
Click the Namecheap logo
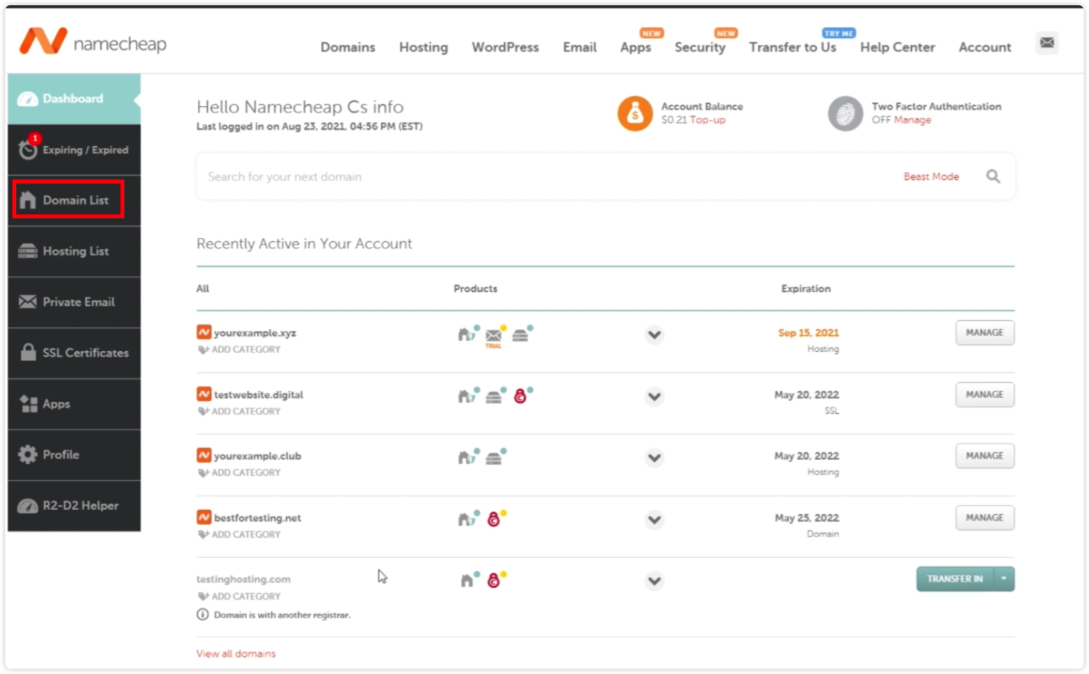[x=93, y=42]
